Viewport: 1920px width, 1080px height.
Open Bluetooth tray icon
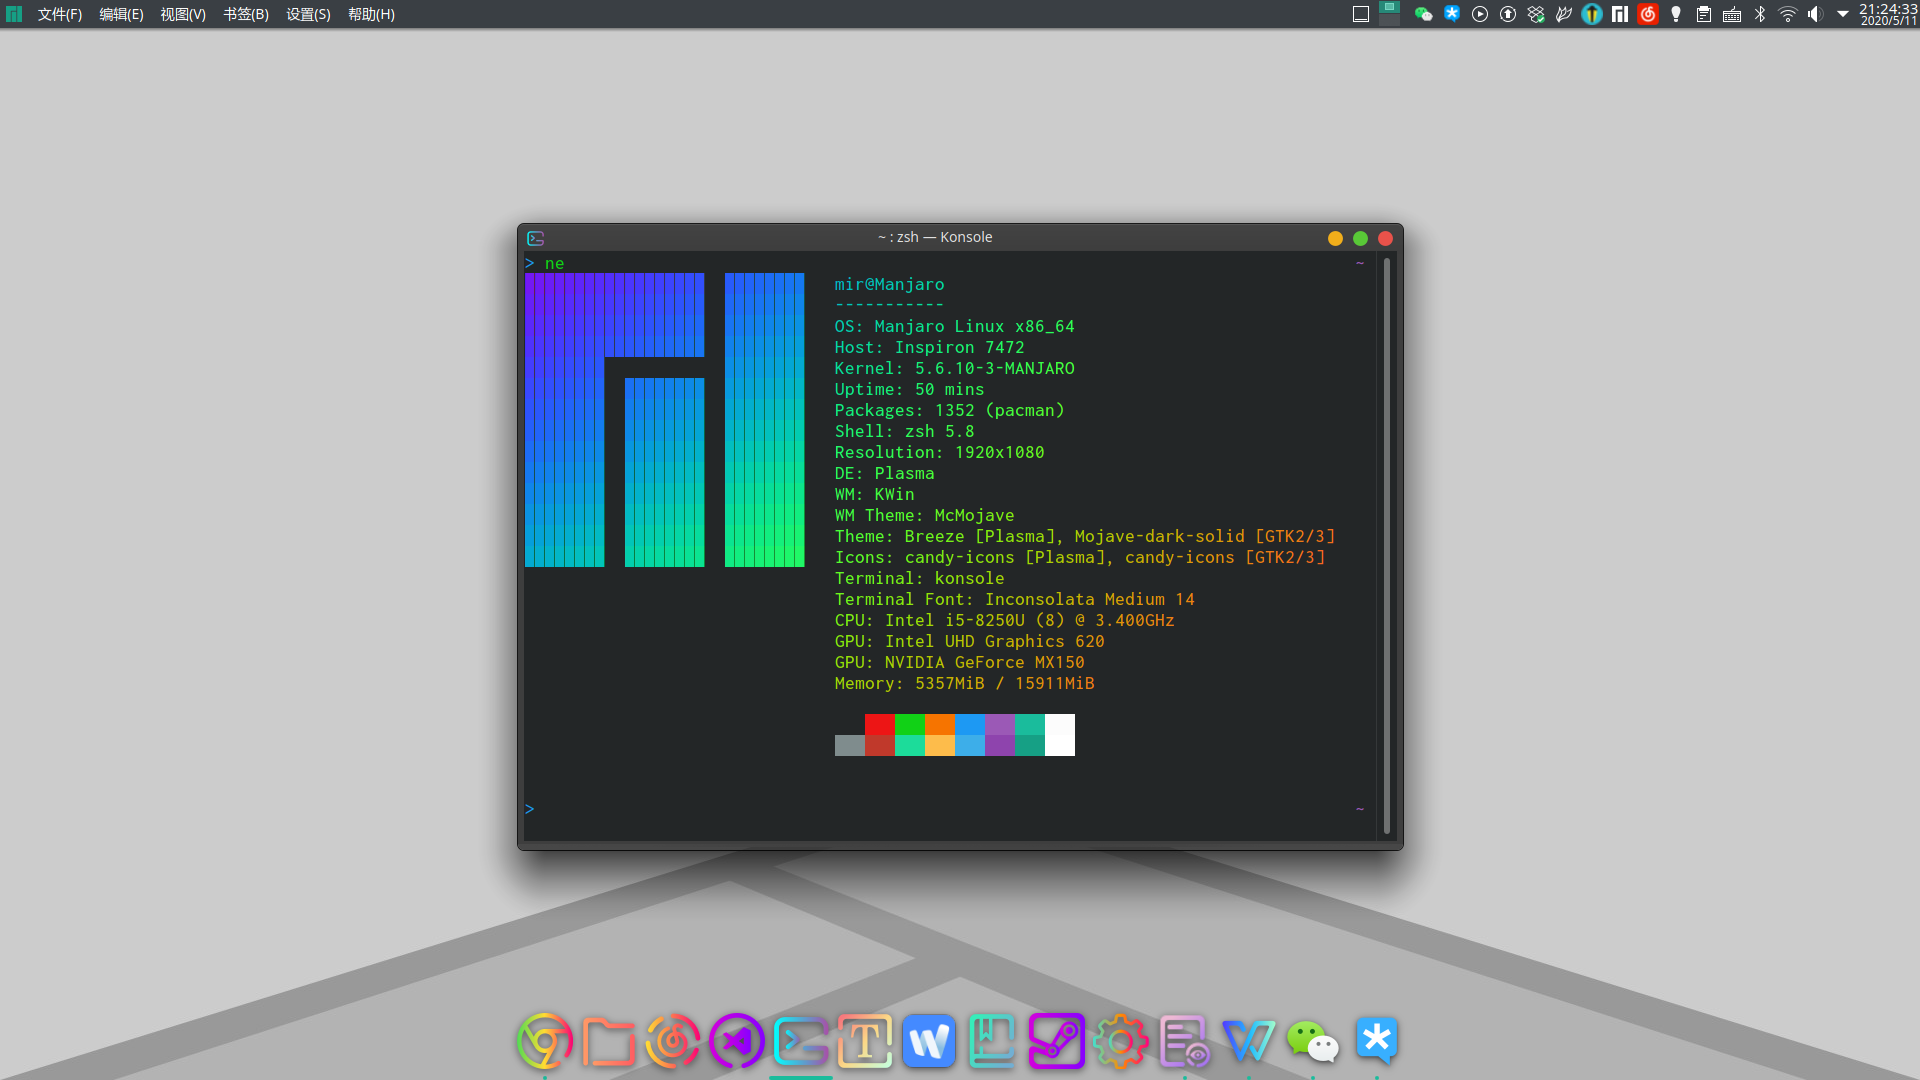(1760, 14)
